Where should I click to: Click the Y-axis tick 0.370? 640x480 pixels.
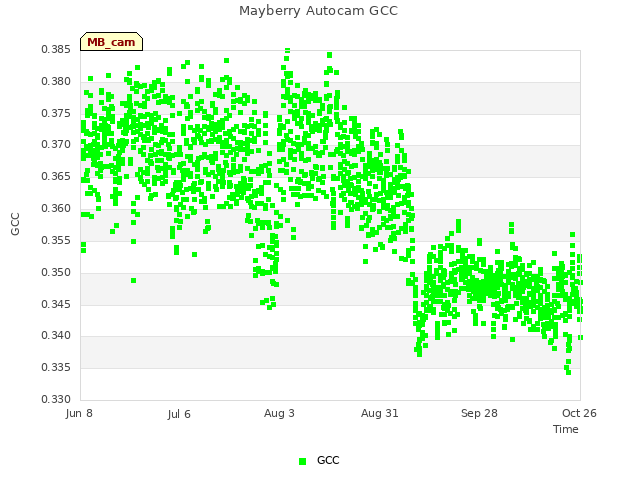tap(56, 144)
